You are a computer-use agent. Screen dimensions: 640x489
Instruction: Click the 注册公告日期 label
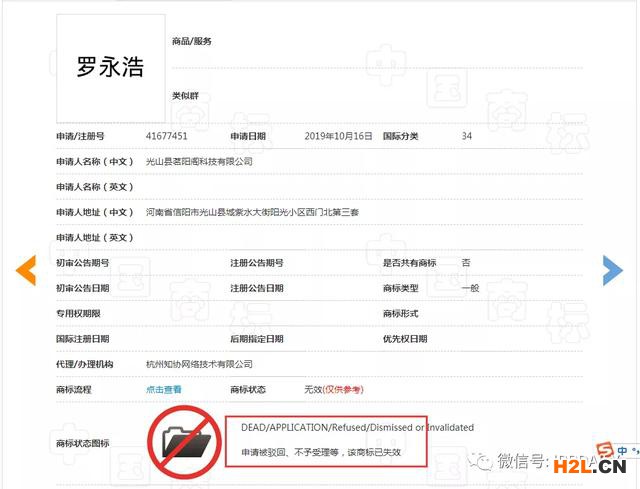257,288
